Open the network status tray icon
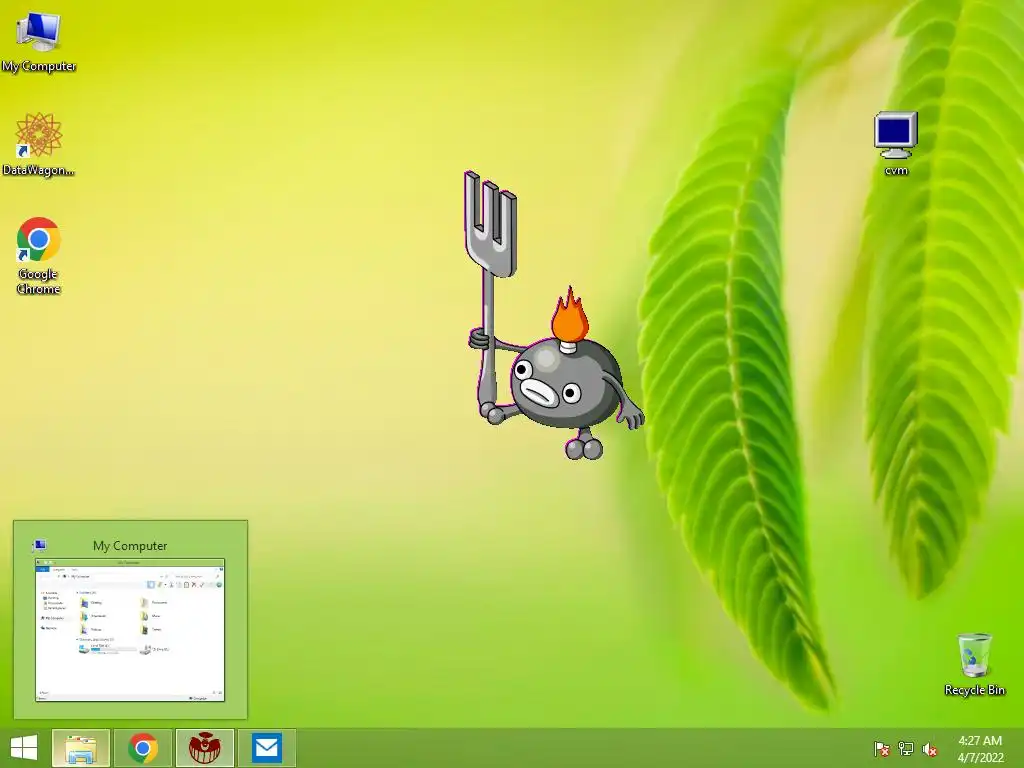 click(x=906, y=749)
